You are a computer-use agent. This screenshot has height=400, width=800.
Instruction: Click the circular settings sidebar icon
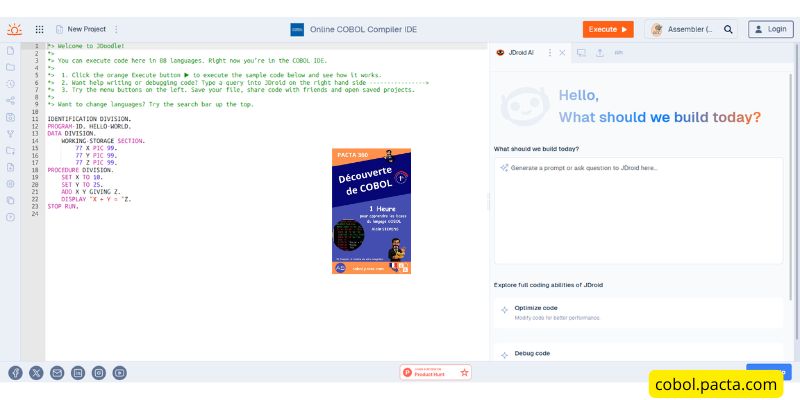click(10, 184)
